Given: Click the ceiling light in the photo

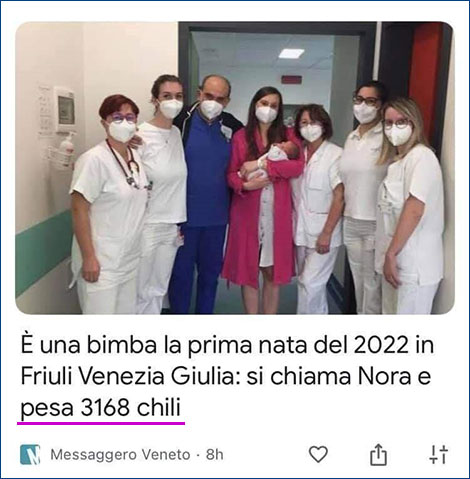Looking at the screenshot, I should coord(291,53).
